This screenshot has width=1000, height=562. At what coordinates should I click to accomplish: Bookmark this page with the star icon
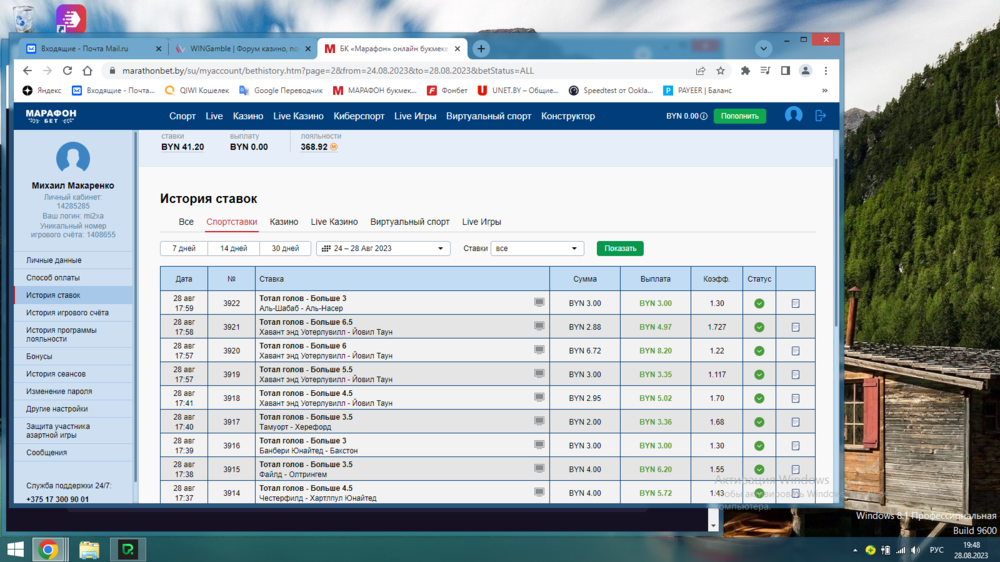pyautogui.click(x=720, y=71)
